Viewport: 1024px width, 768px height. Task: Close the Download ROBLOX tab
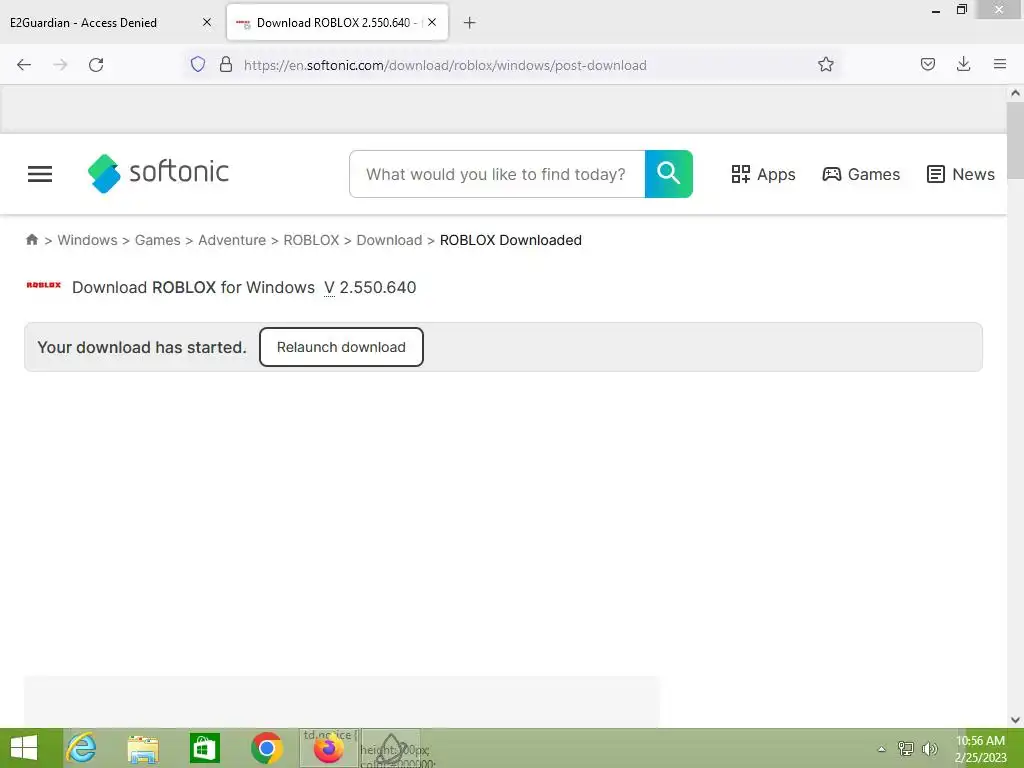pyautogui.click(x=432, y=22)
